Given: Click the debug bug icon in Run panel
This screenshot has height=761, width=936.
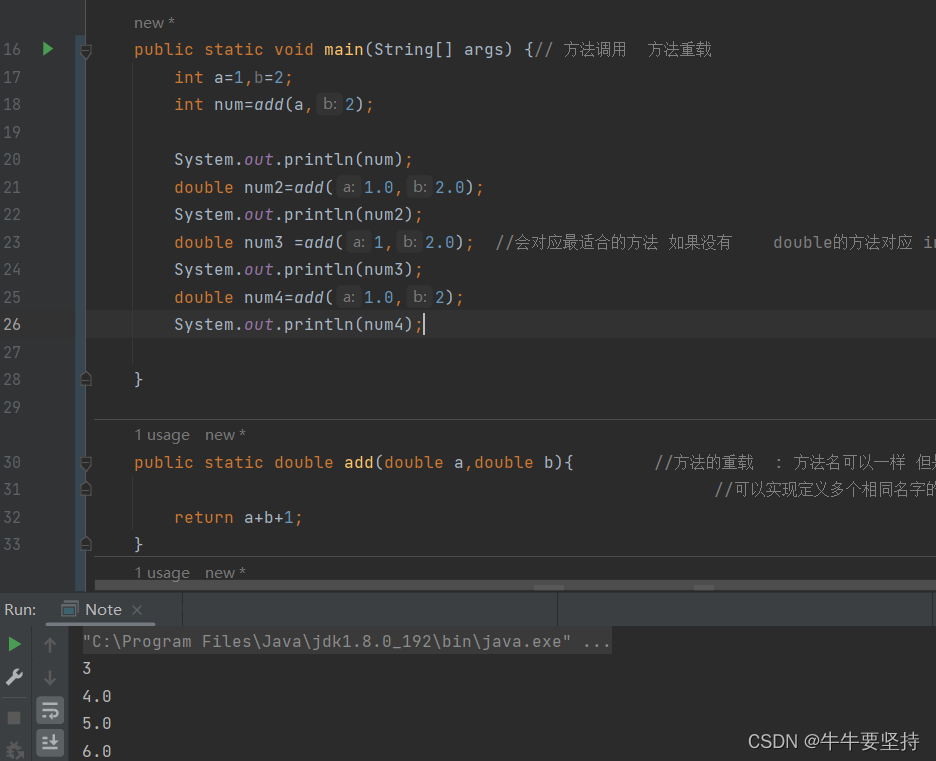Looking at the screenshot, I should pos(14,750).
